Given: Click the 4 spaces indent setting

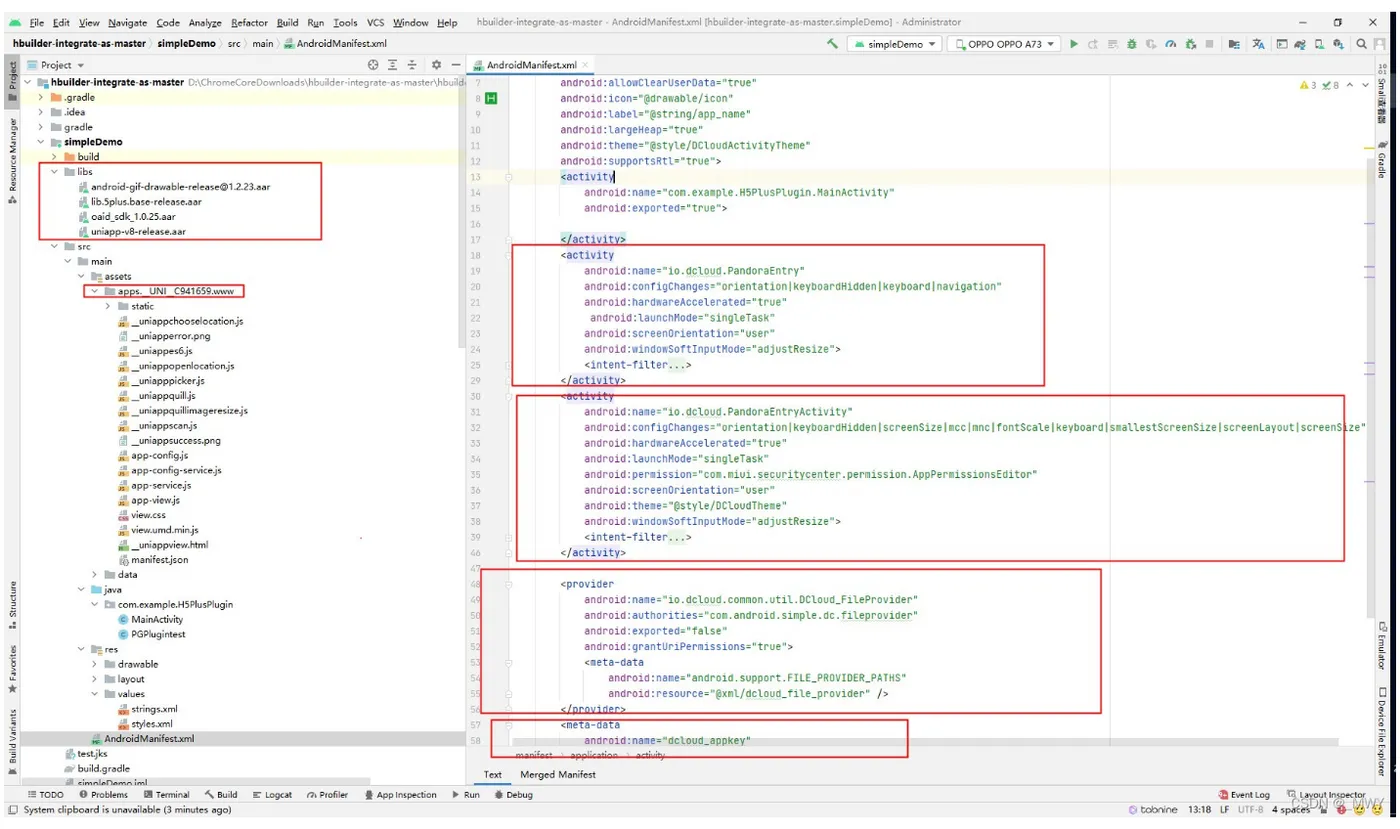Looking at the screenshot, I should [1291, 810].
